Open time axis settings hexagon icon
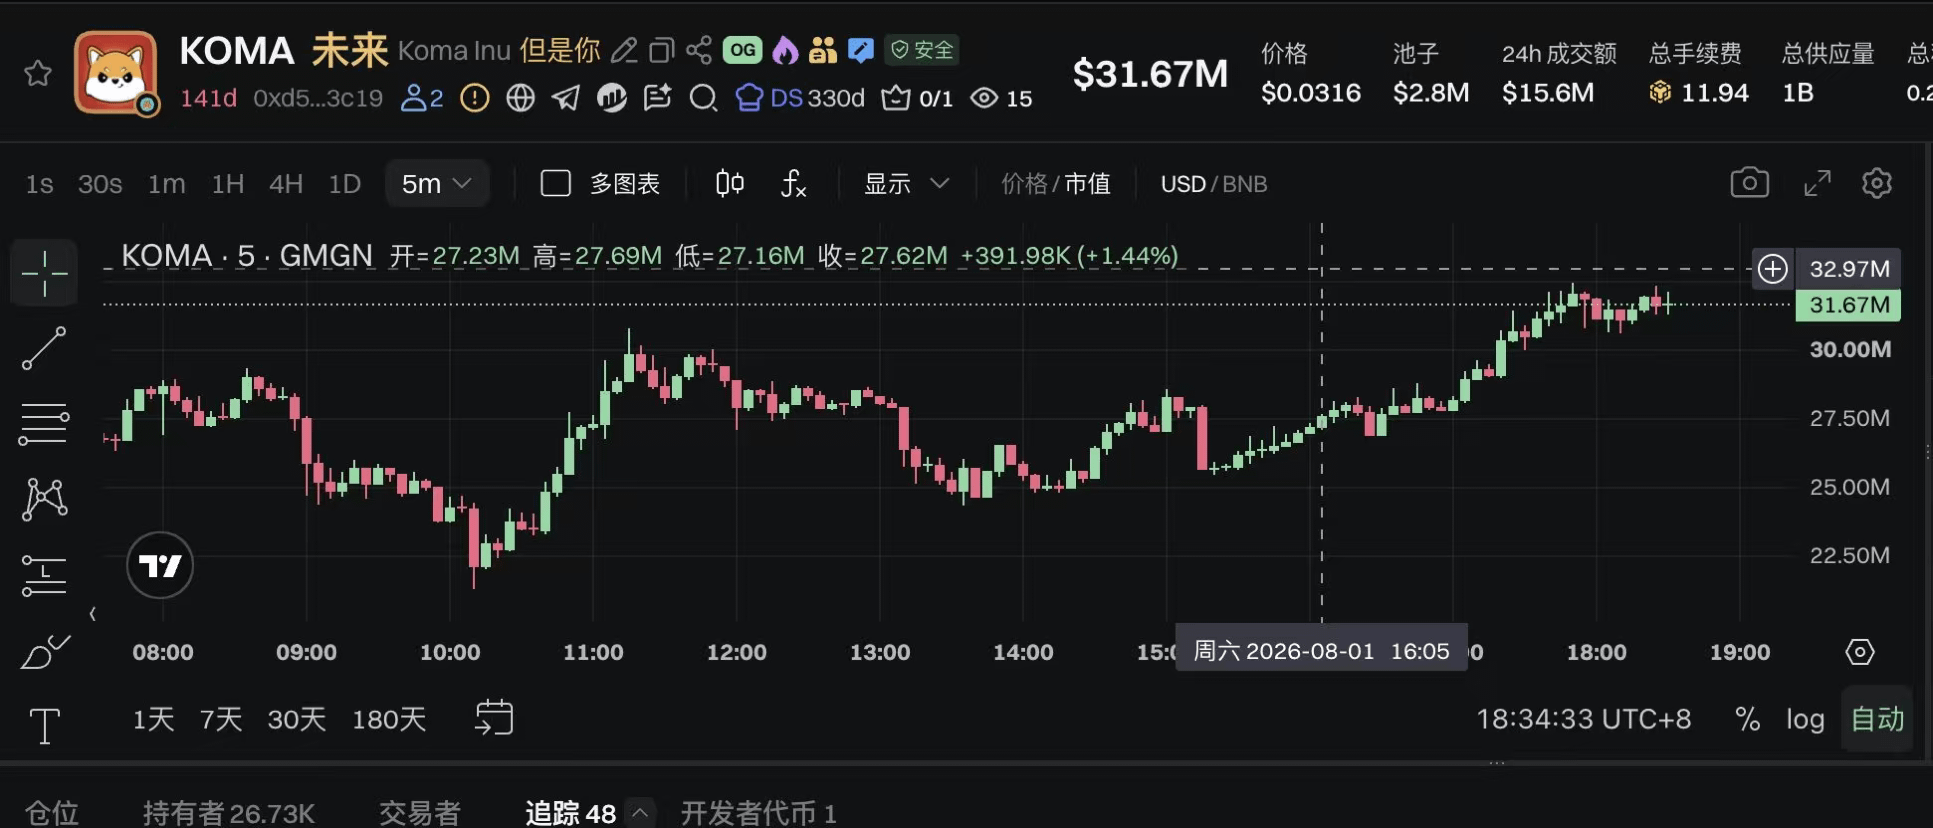The image size is (1933, 828). click(1859, 652)
